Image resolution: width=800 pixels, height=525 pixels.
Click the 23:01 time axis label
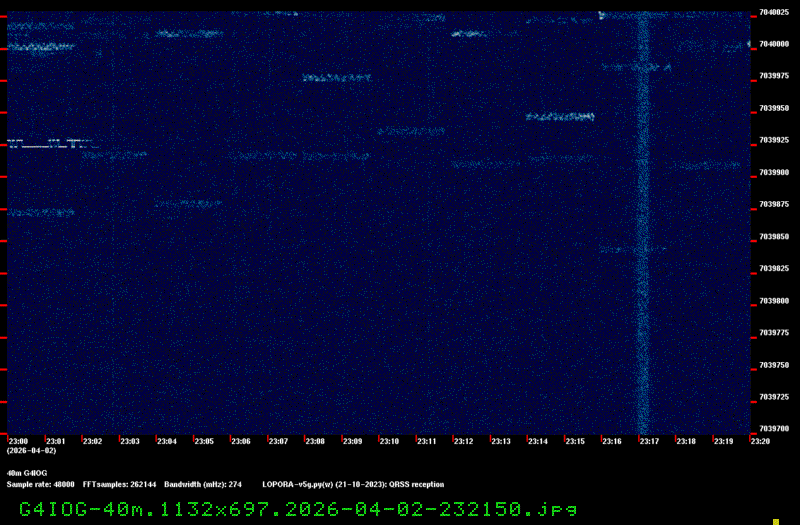click(x=56, y=441)
